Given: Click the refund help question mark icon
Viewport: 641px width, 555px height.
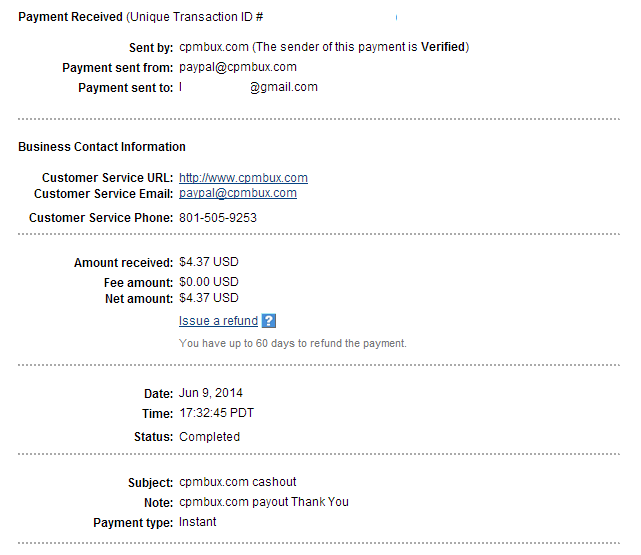Looking at the screenshot, I should pyautogui.click(x=269, y=321).
